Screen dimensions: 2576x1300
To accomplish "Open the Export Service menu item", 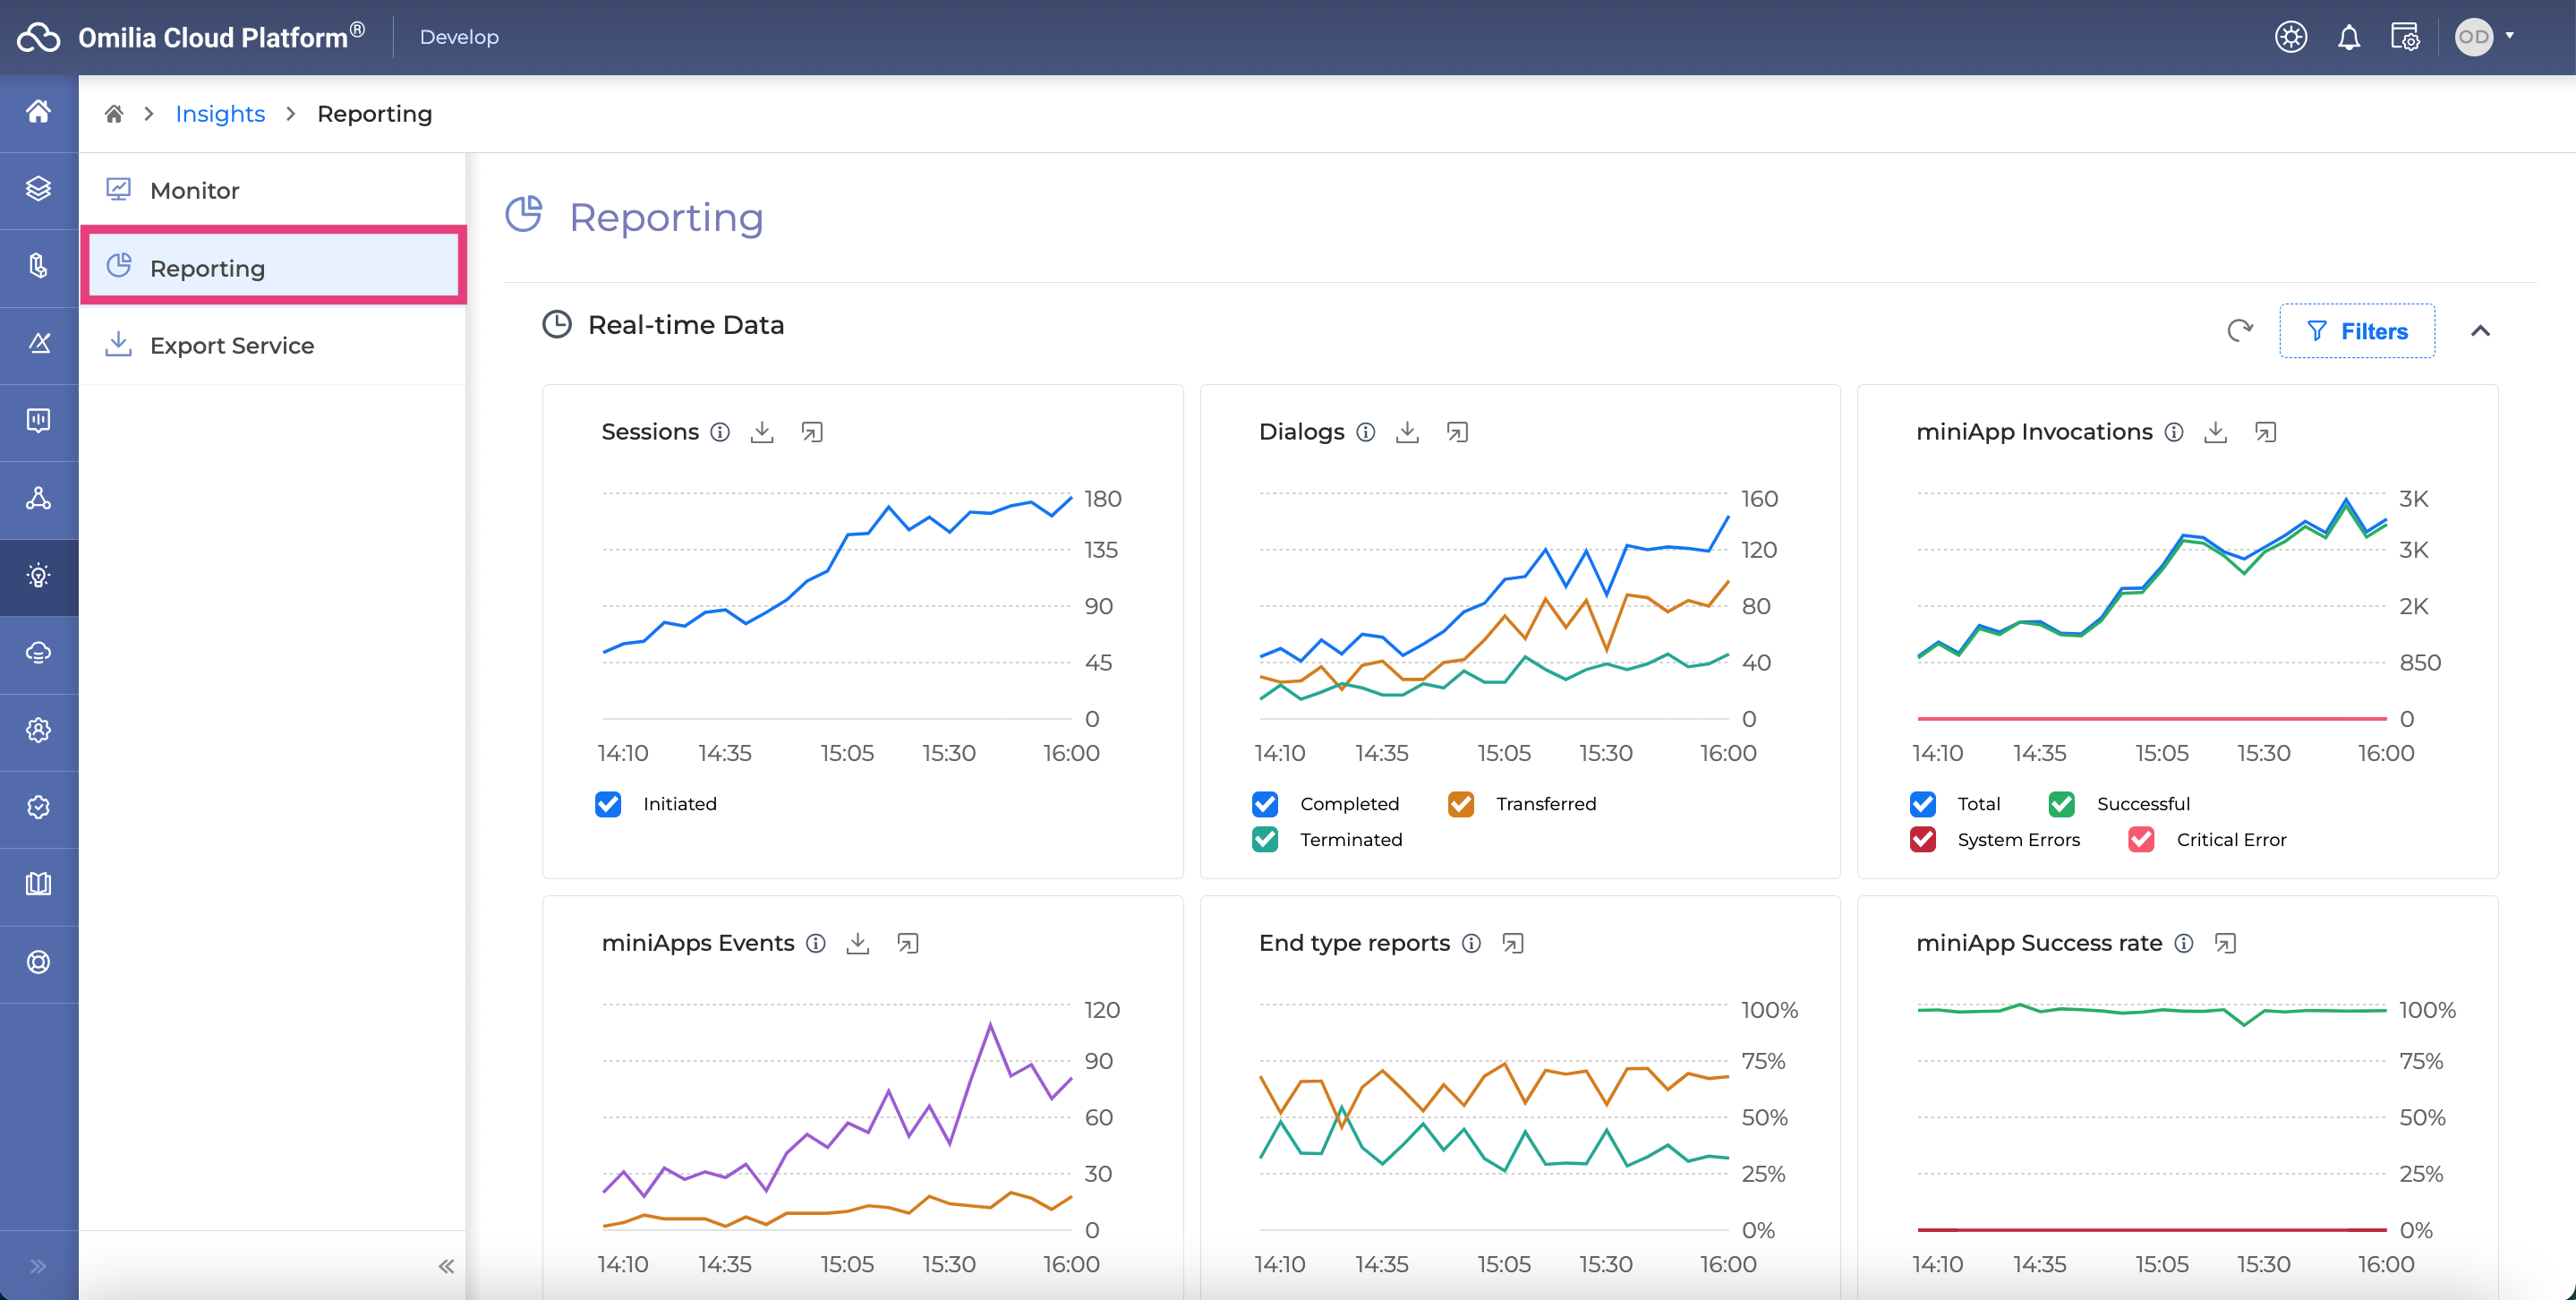I will [232, 345].
